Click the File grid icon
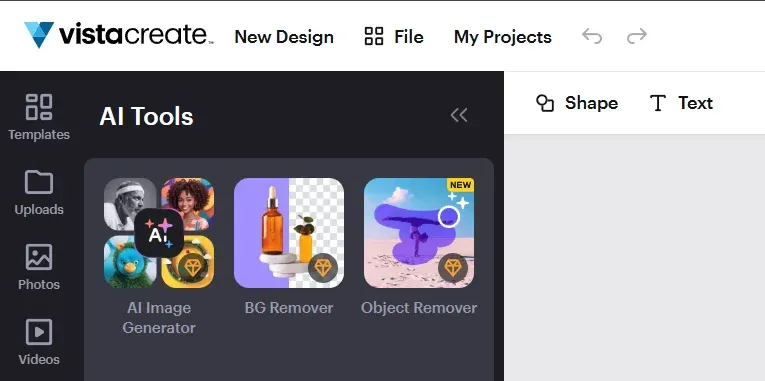765x381 pixels. click(374, 36)
